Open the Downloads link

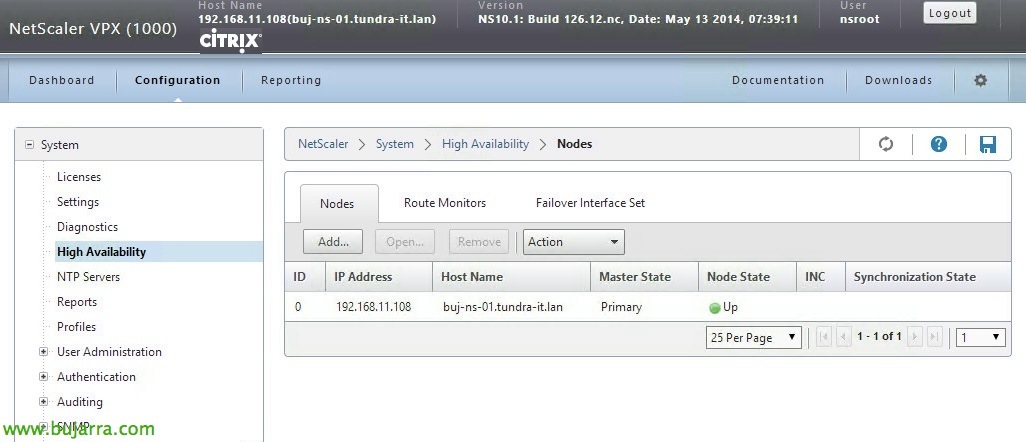[x=898, y=80]
